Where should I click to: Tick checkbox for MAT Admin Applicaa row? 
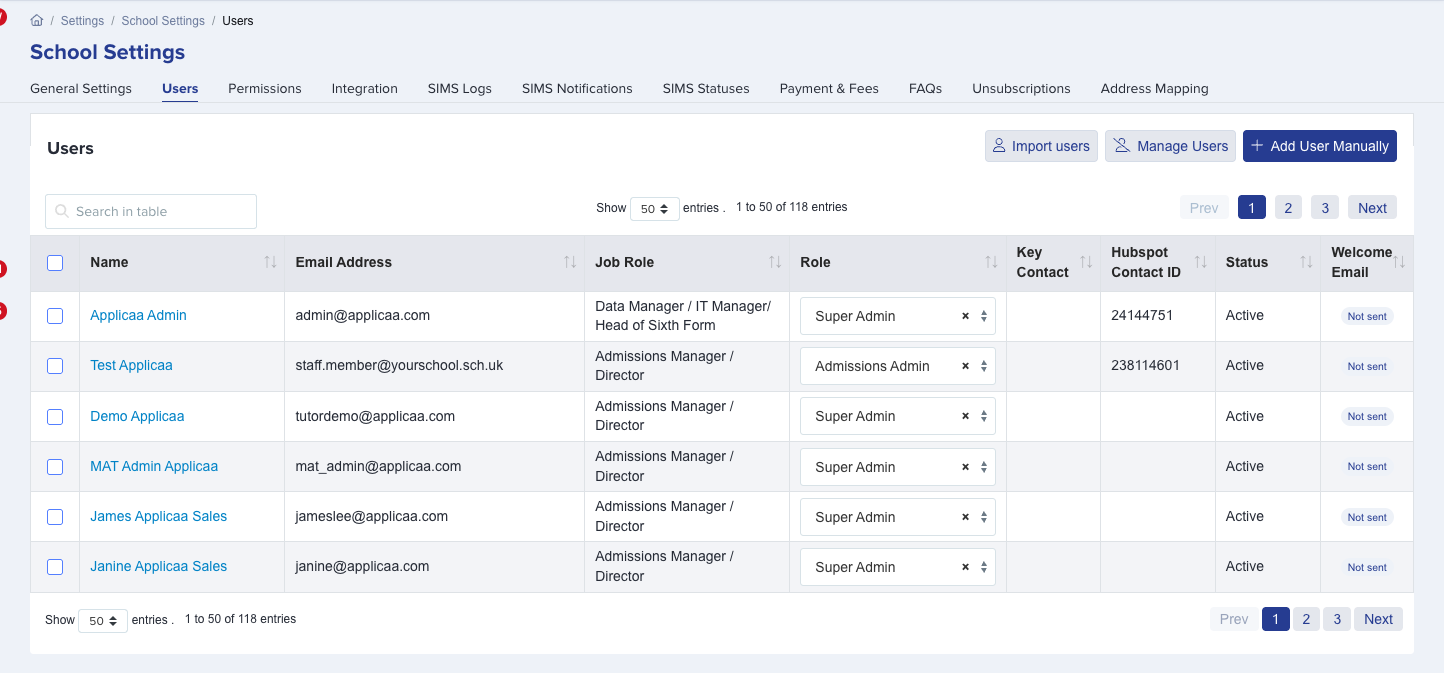pyautogui.click(x=55, y=466)
